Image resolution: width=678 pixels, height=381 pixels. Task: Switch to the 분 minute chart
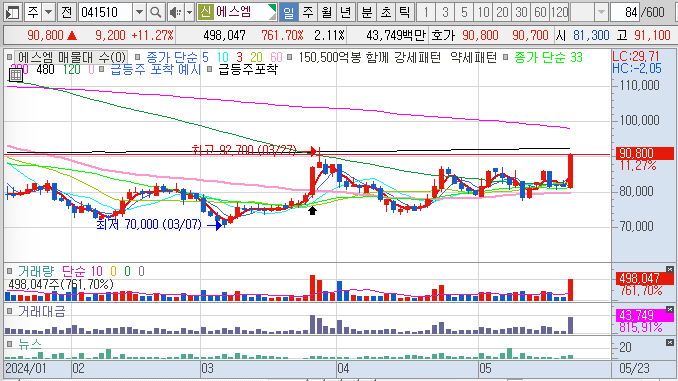point(367,12)
